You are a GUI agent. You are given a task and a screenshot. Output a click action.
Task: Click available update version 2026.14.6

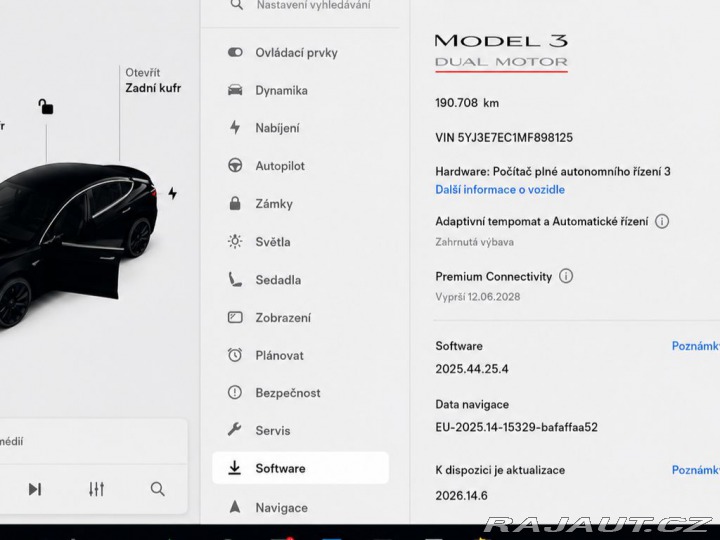click(461, 495)
